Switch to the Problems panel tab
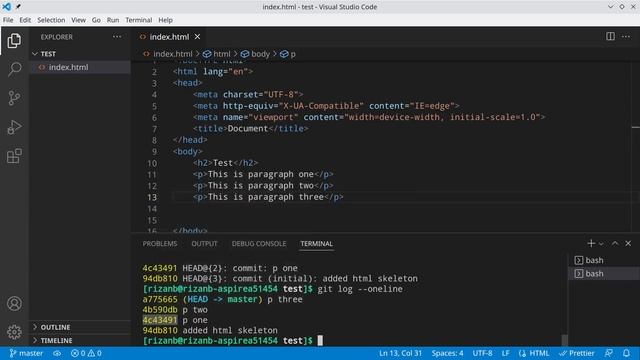Image resolution: width=640 pixels, height=360 pixels. click(160, 244)
